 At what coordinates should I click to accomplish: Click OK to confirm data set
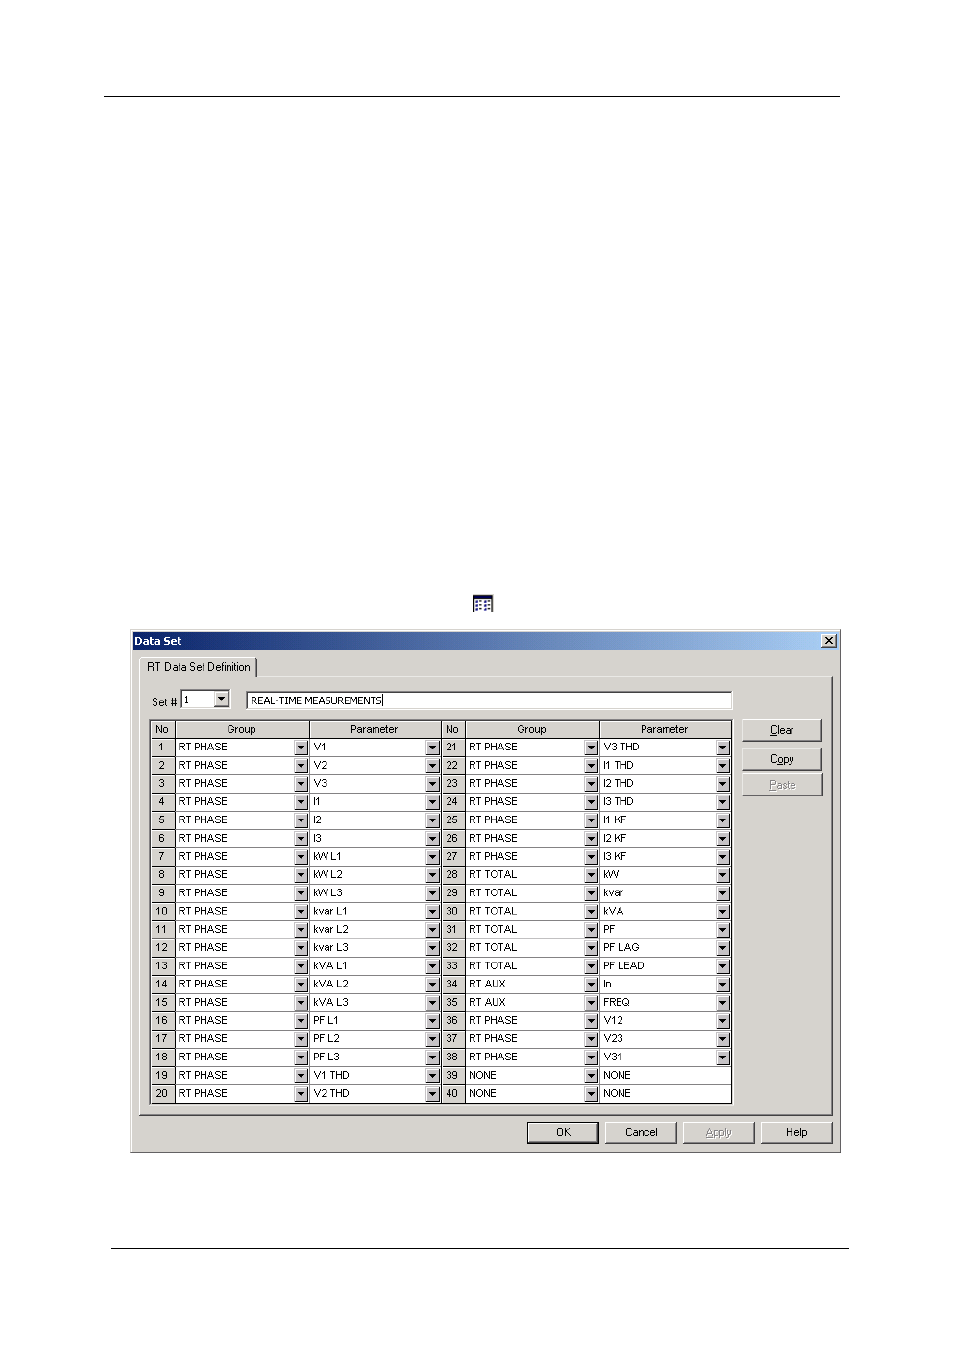[563, 1132]
